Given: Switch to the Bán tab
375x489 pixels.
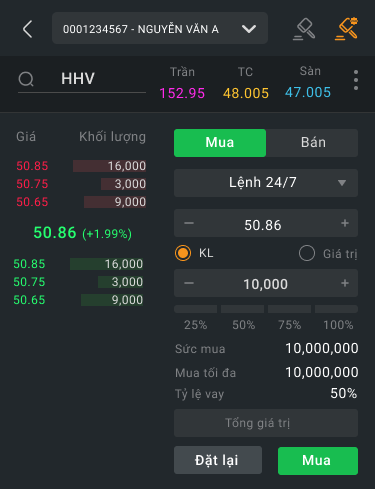Looking at the screenshot, I should pos(312,143).
